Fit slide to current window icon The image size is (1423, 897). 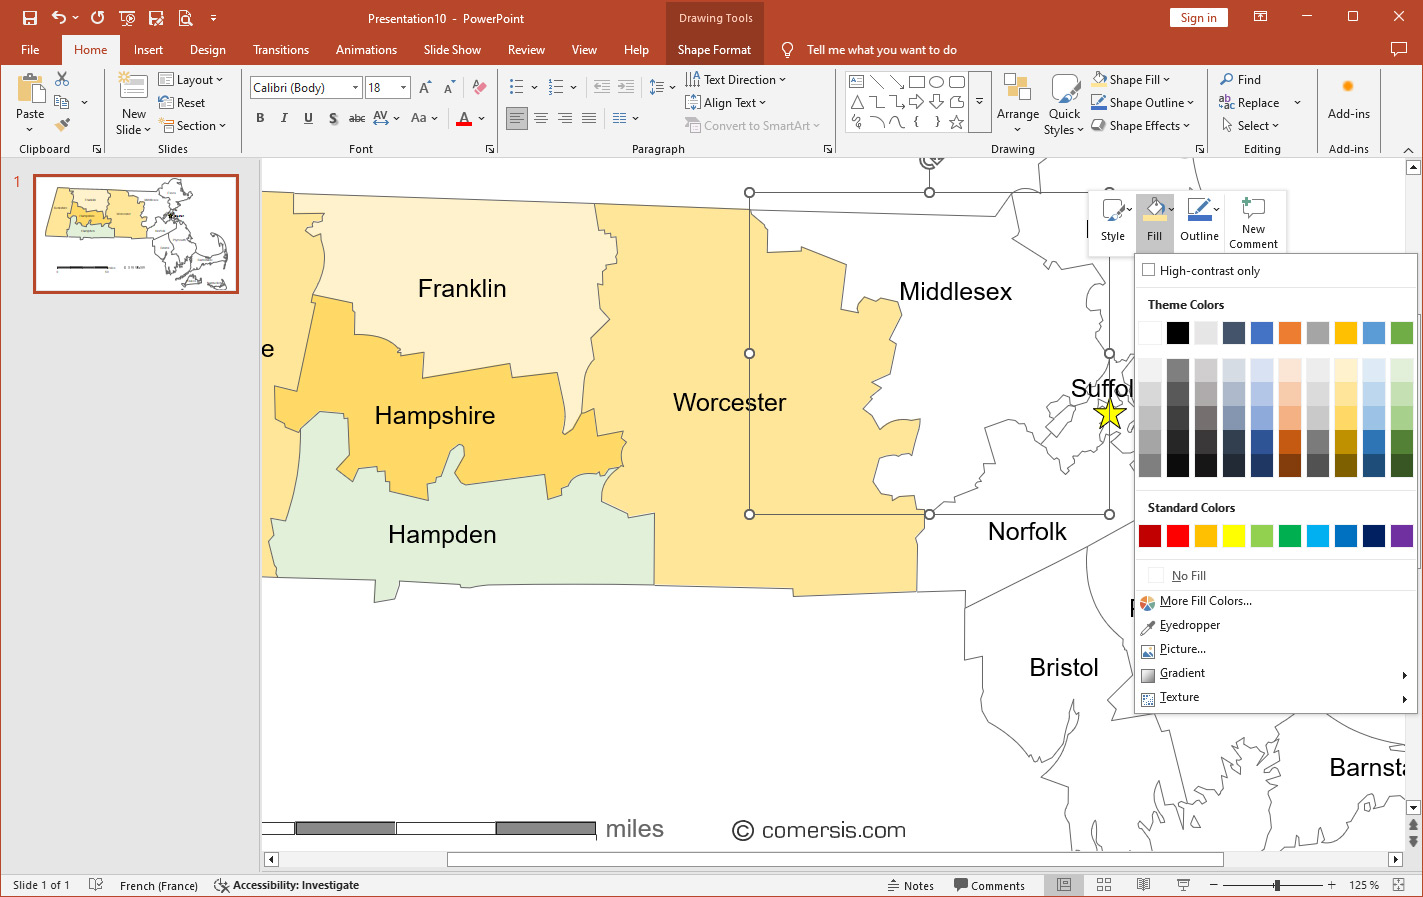pos(1399,885)
